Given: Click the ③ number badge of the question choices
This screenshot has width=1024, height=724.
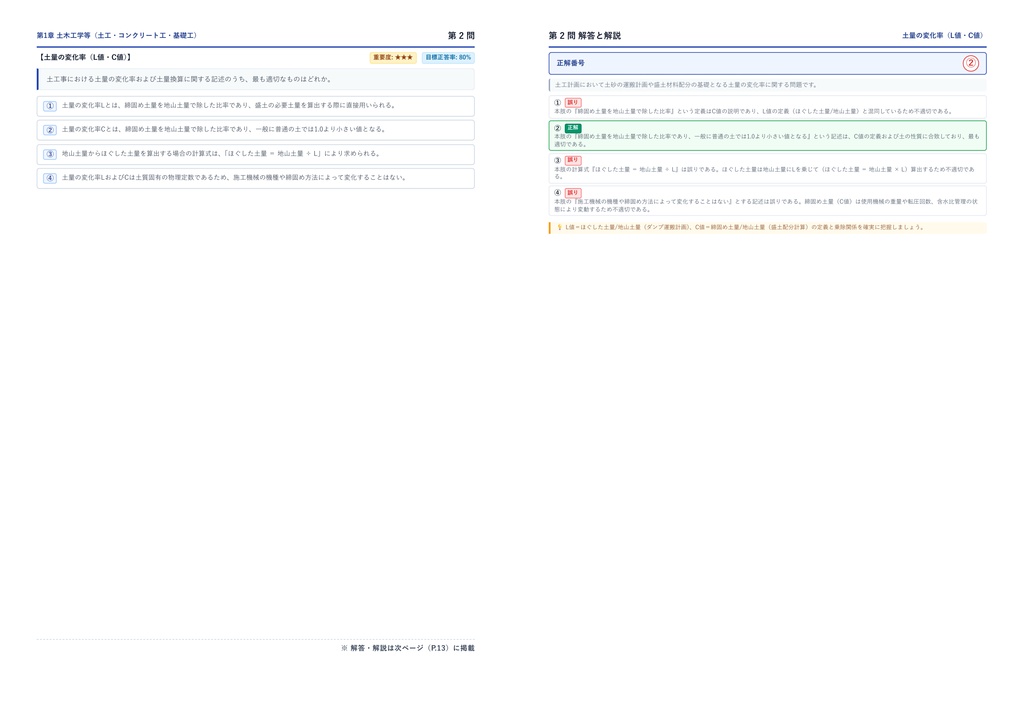Looking at the screenshot, I should point(50,154).
